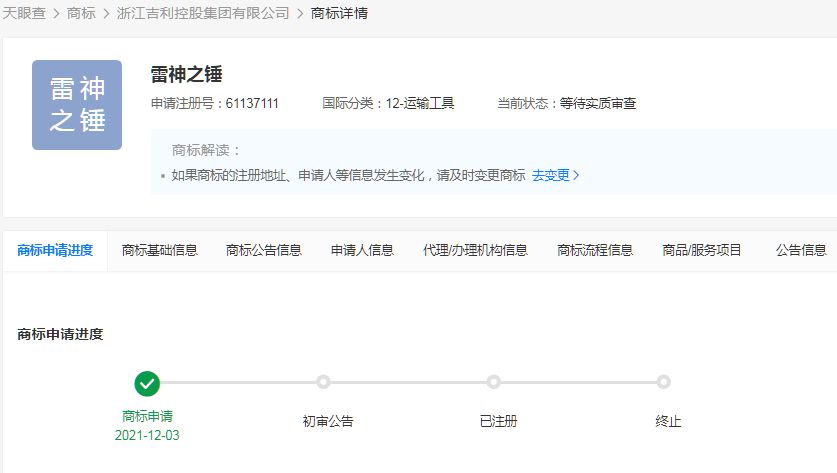The width and height of the screenshot is (837, 473).
Task: Switch to the 申请人信息 tab
Action: (362, 250)
